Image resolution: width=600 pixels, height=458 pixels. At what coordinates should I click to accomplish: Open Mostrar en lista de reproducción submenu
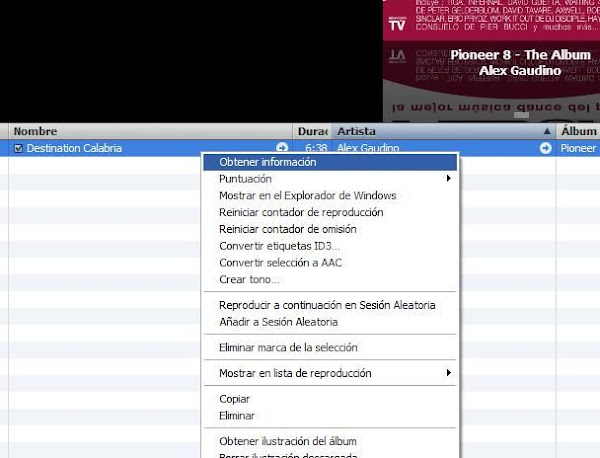pos(330,373)
